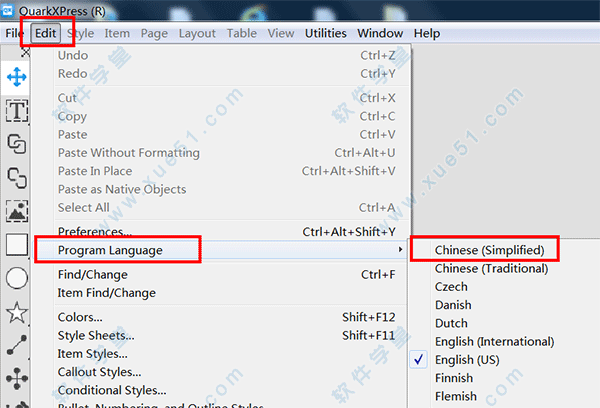600x408 pixels.
Task: Click Paste as Native Objects
Action: (x=220, y=189)
